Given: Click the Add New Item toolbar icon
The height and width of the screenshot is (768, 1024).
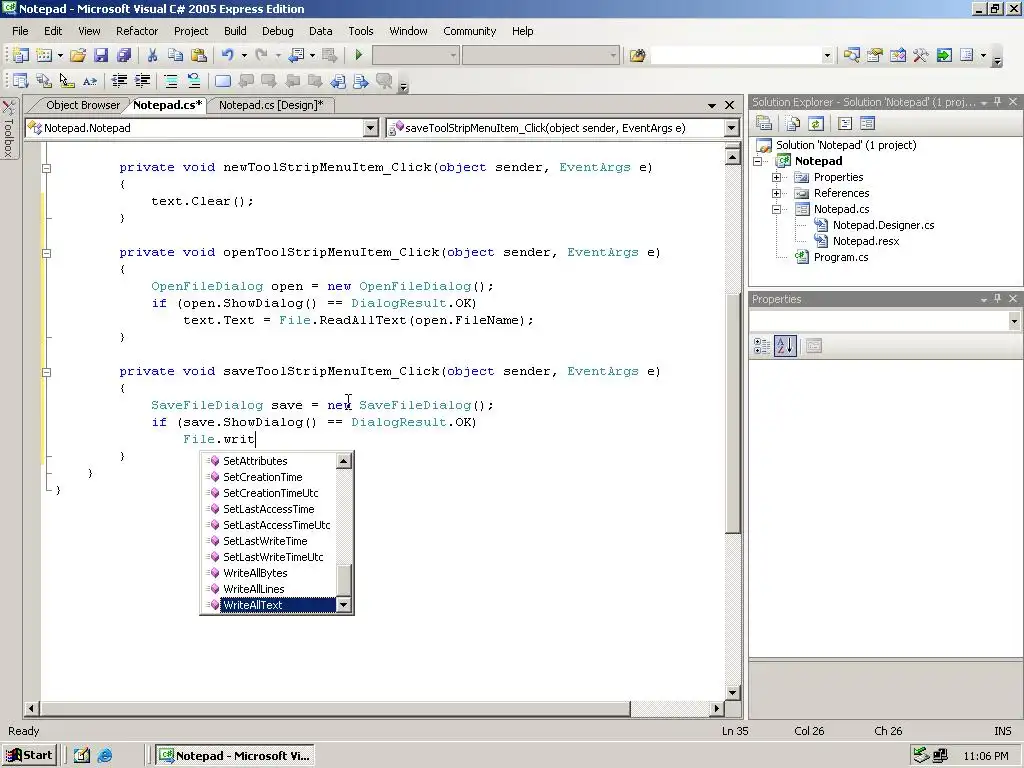Looking at the screenshot, I should tap(44, 56).
